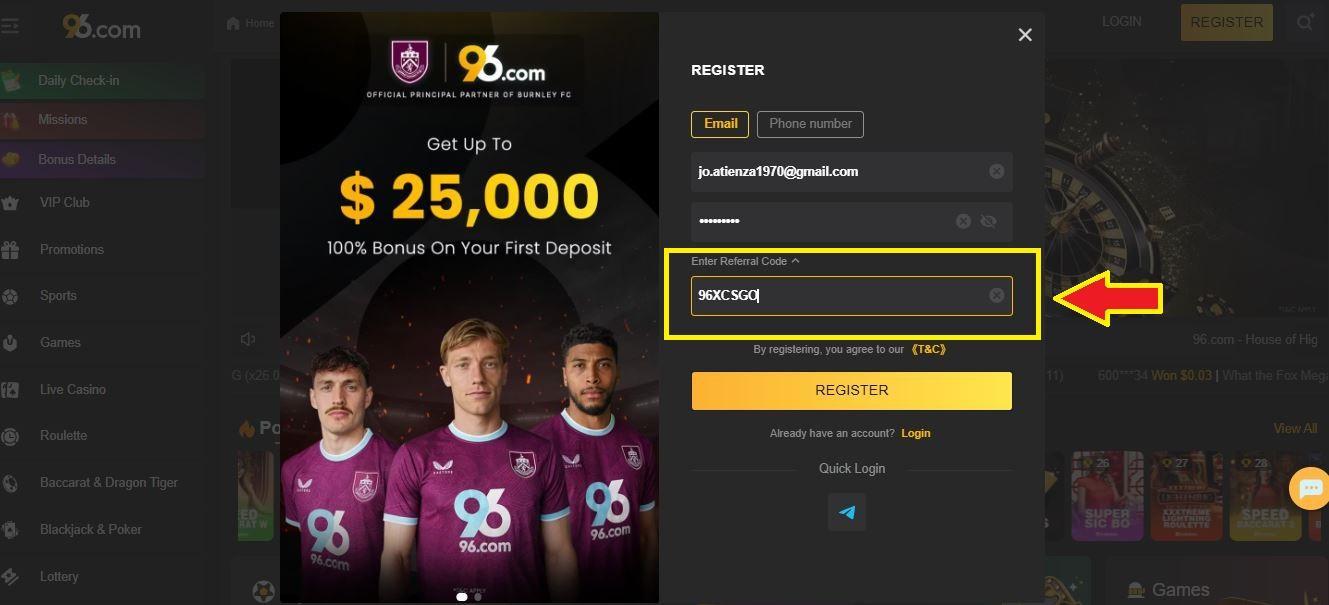1329x605 pixels.
Task: Click the hamburger menu icon
Action: (10, 26)
